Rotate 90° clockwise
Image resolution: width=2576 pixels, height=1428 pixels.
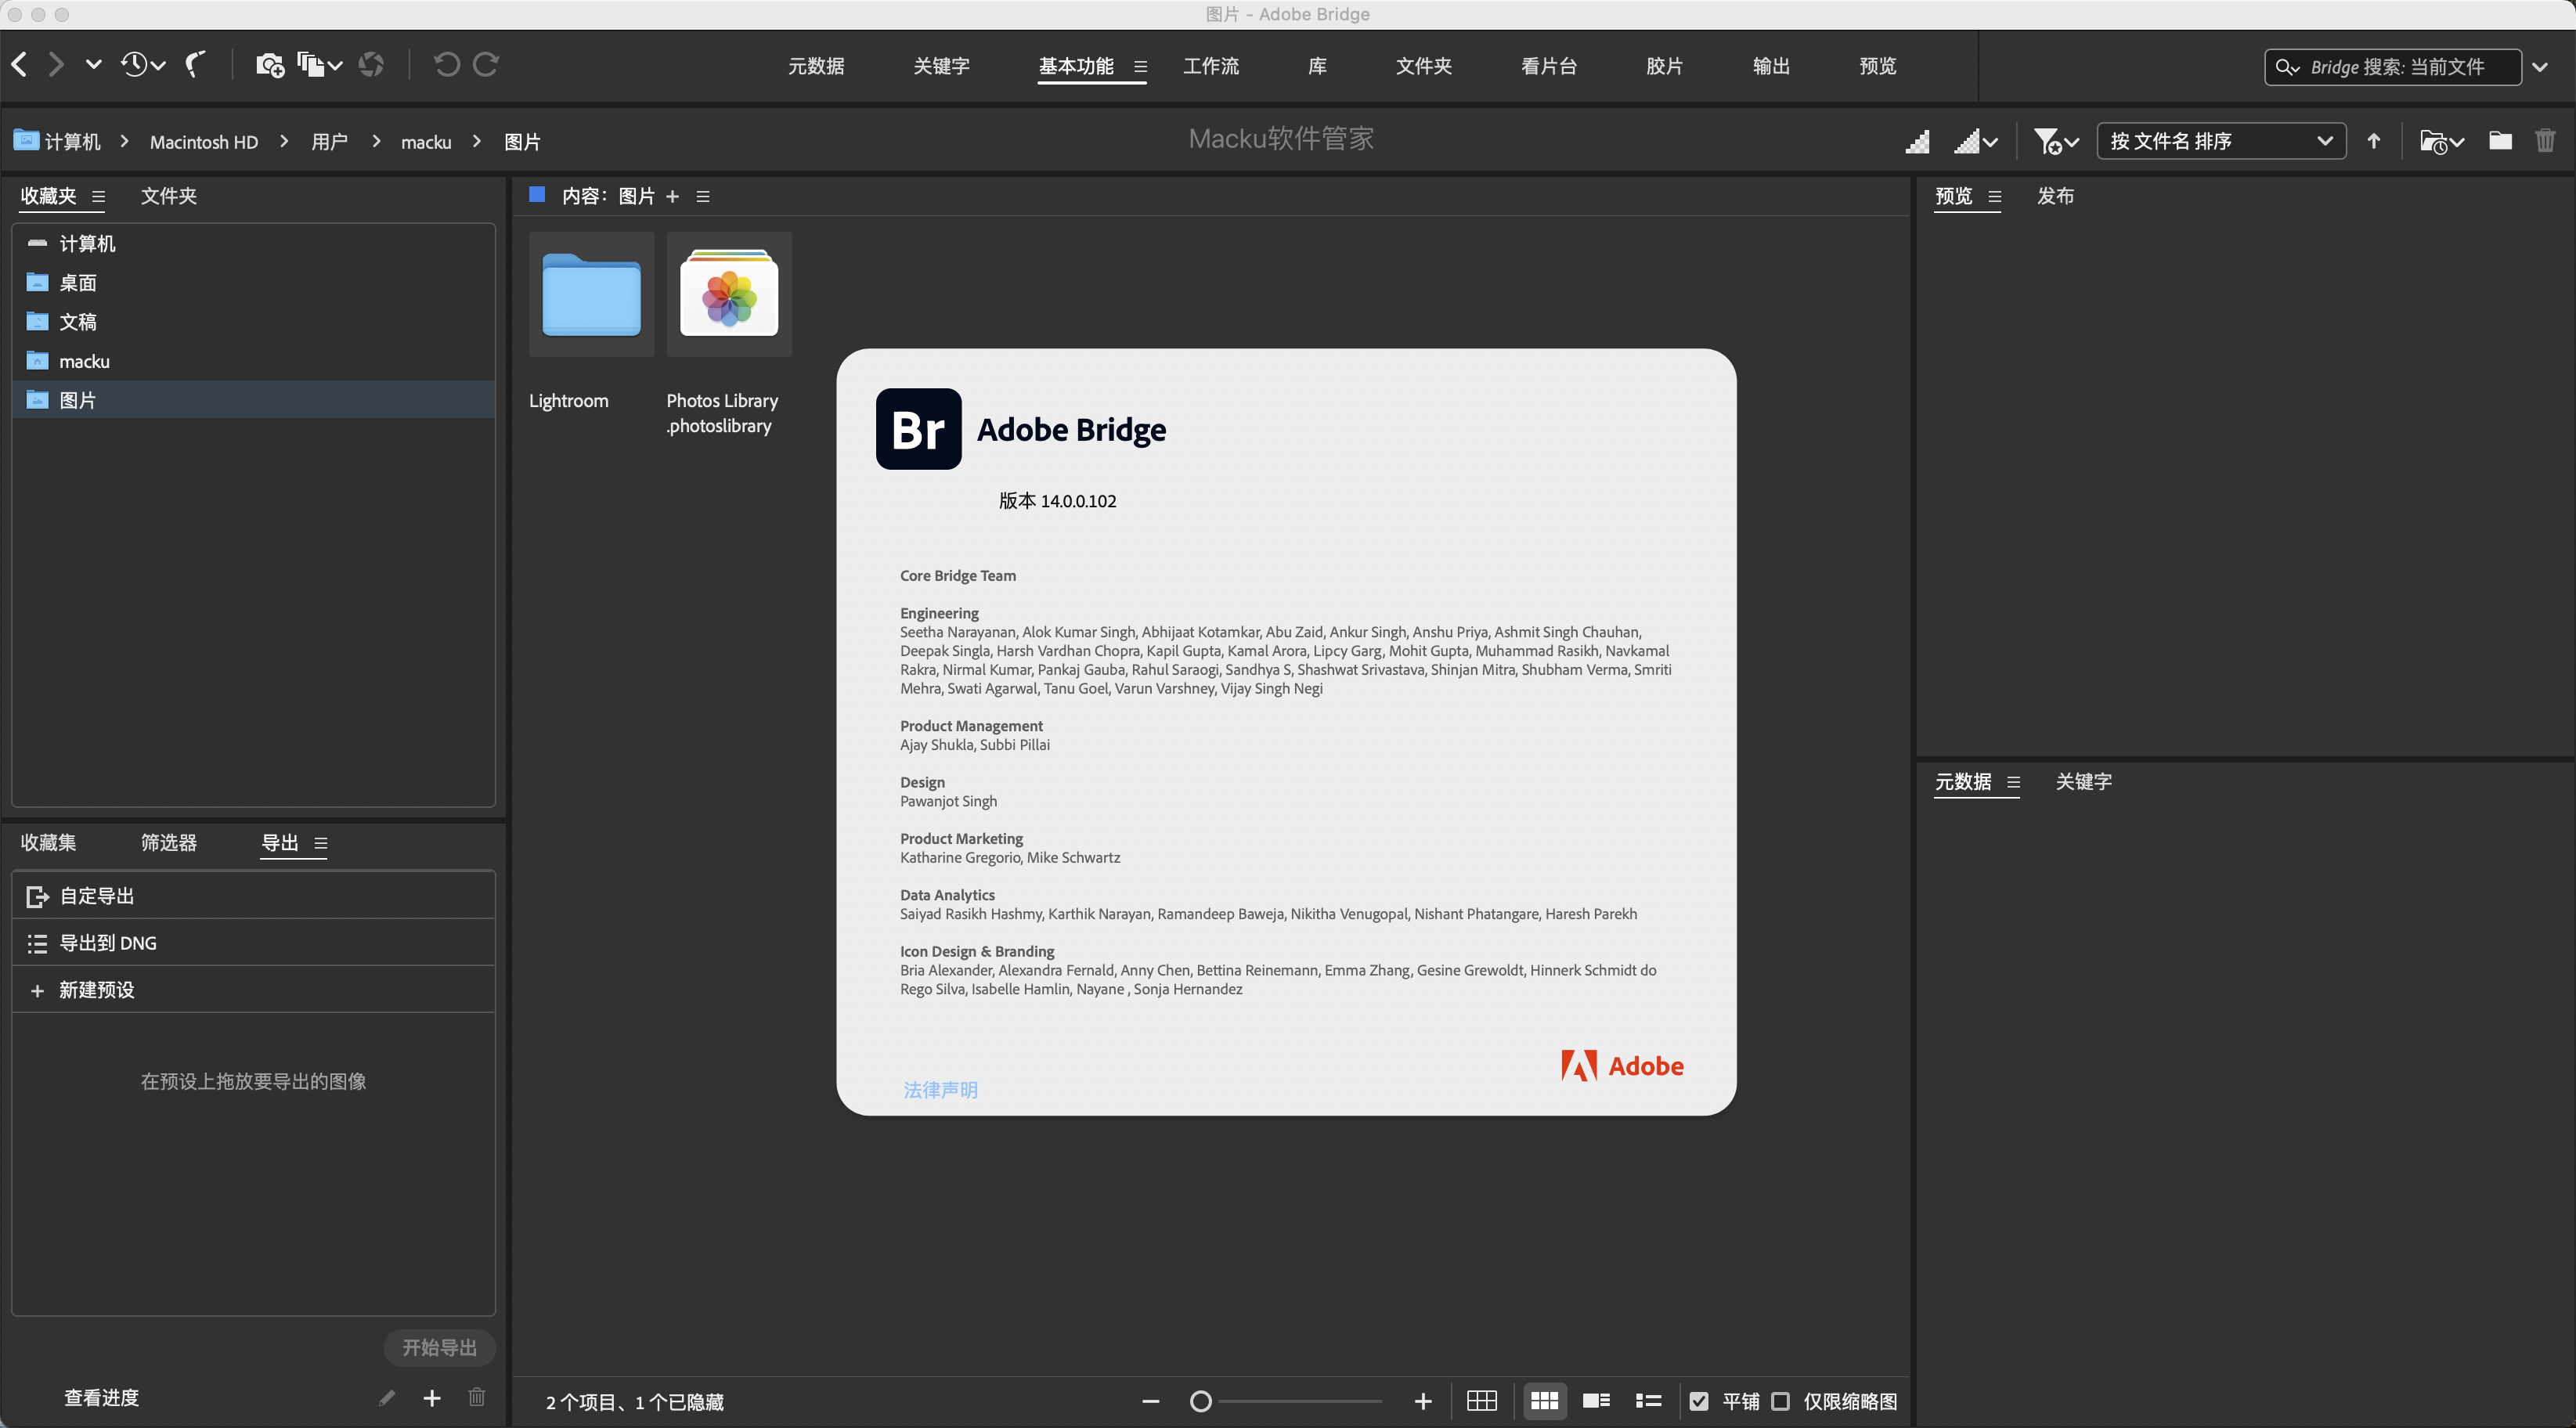[486, 65]
